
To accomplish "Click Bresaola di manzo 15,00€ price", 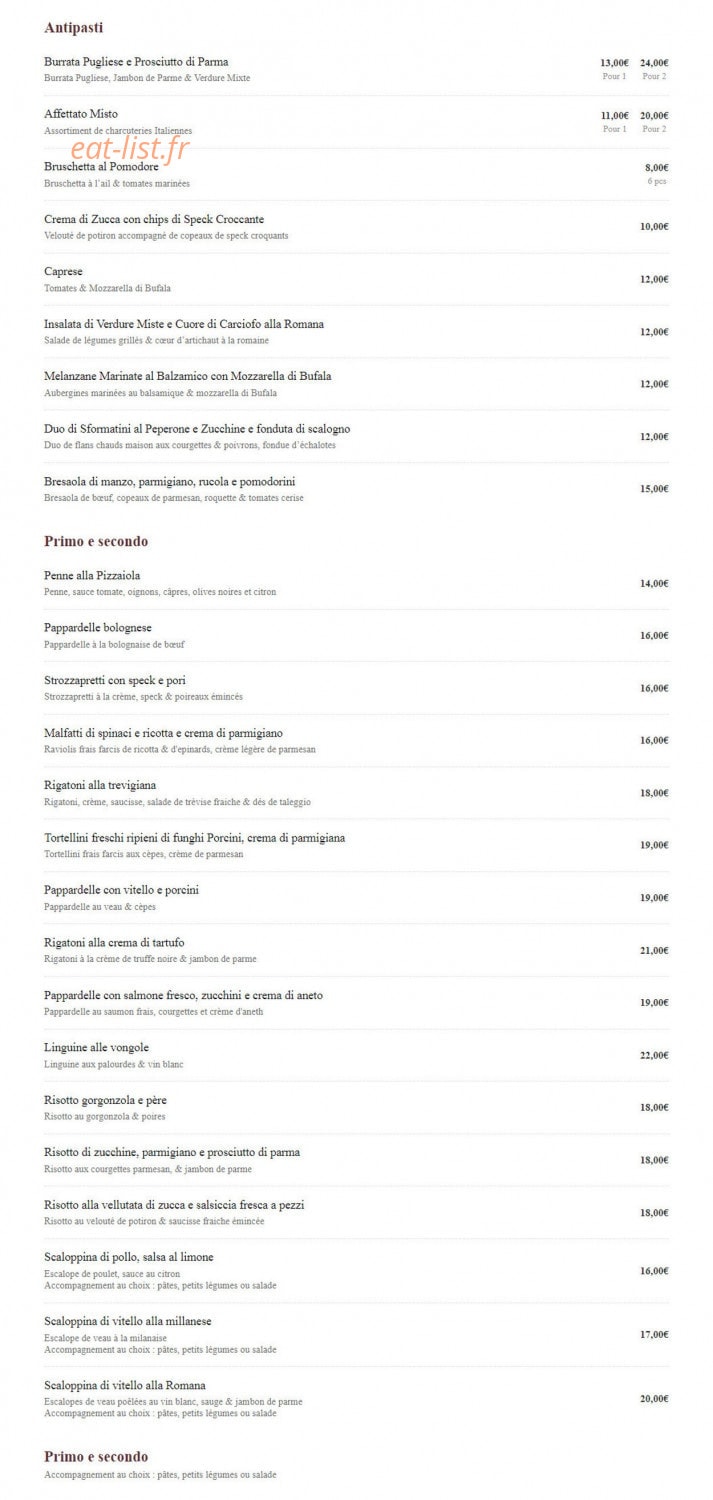I will 654,489.
